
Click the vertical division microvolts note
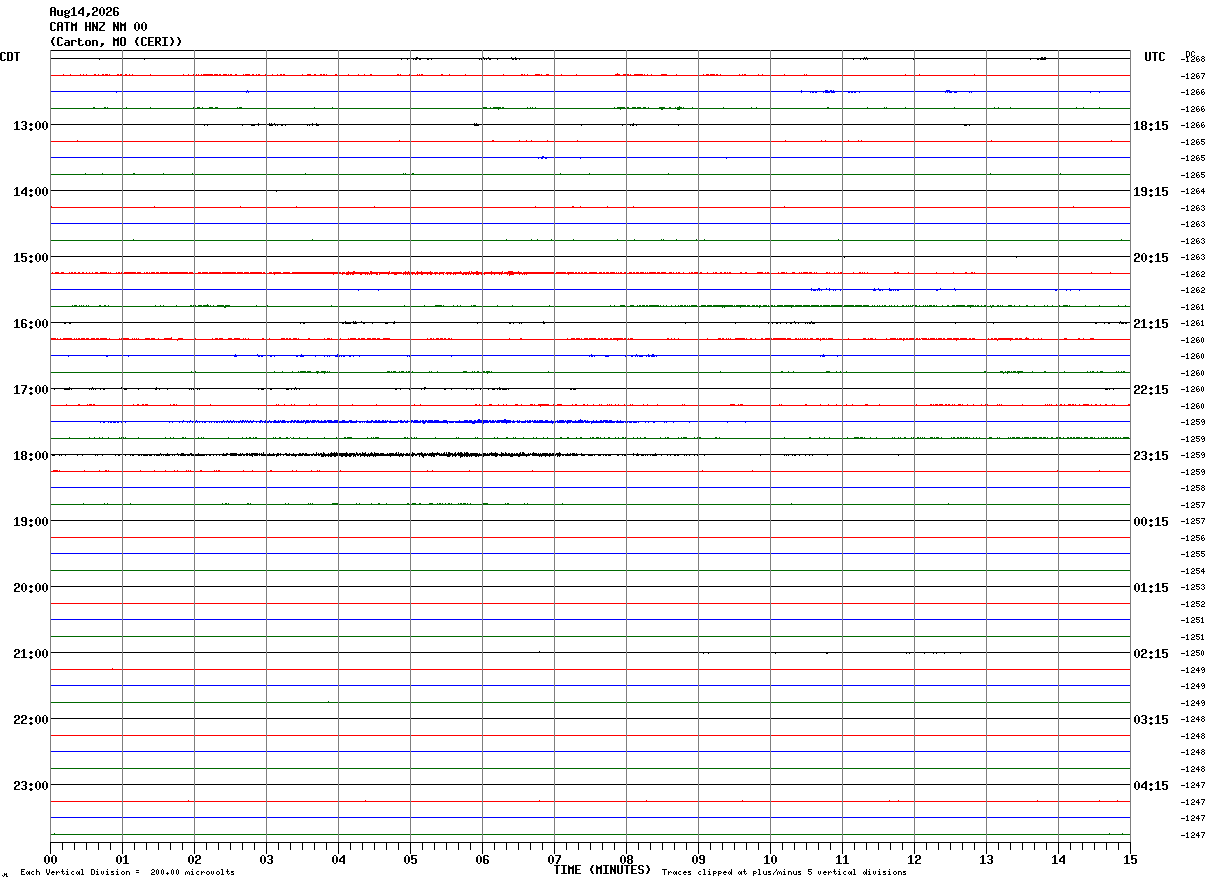click(127, 873)
